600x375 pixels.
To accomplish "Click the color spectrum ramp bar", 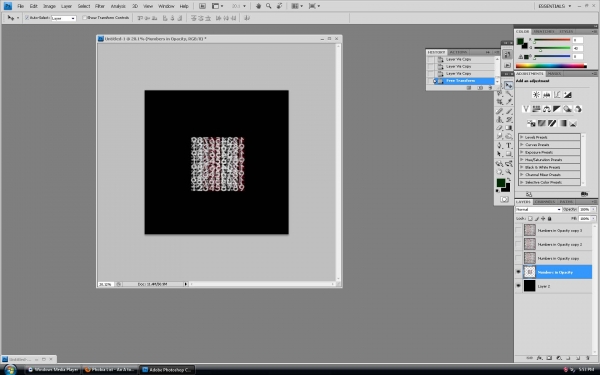I will [x=551, y=66].
